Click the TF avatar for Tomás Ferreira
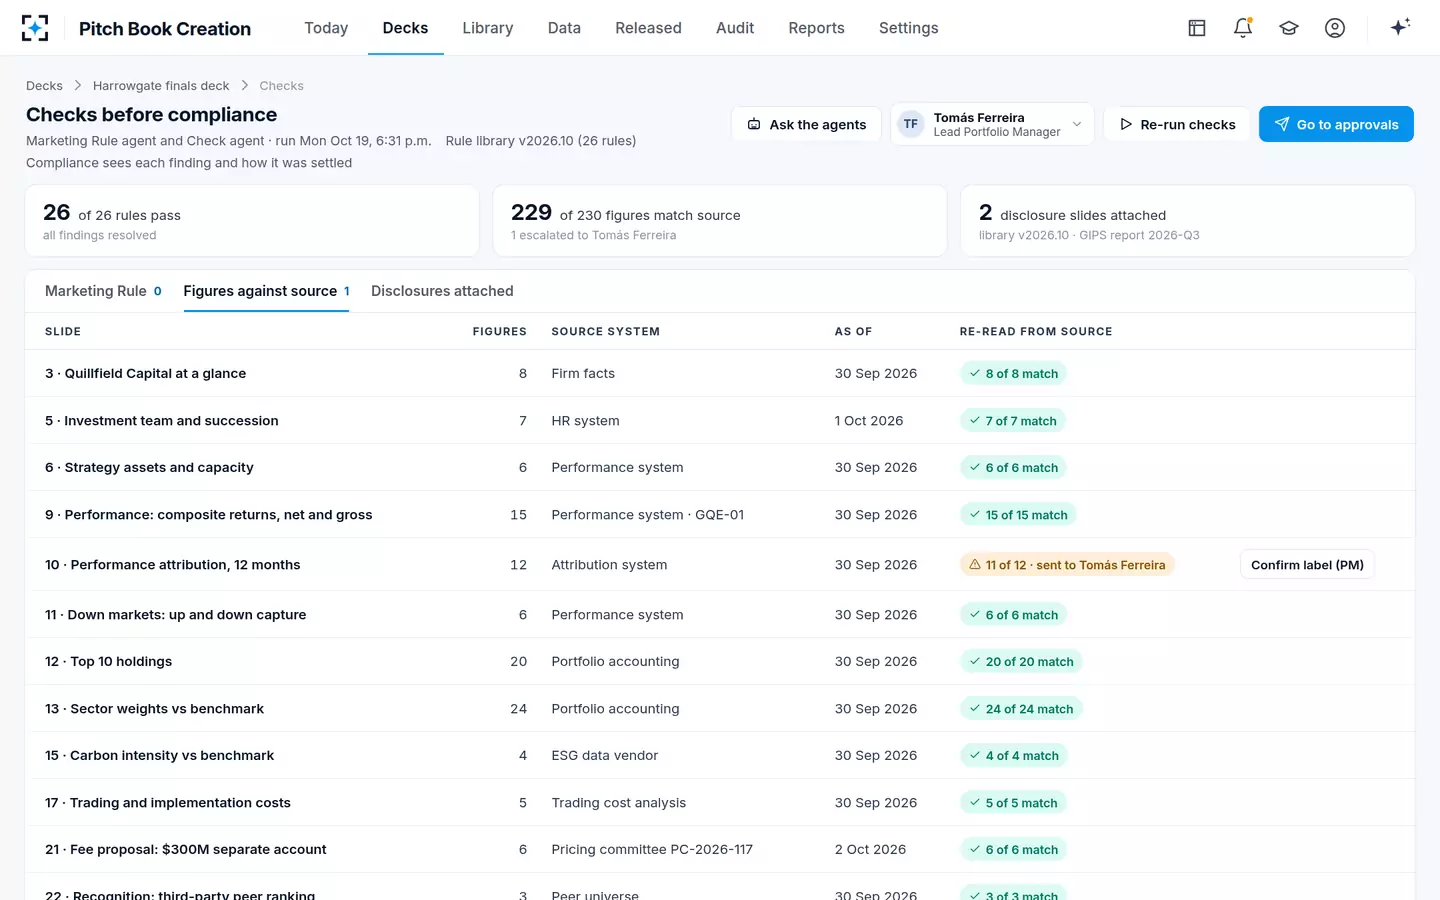The height and width of the screenshot is (900, 1440). (910, 124)
